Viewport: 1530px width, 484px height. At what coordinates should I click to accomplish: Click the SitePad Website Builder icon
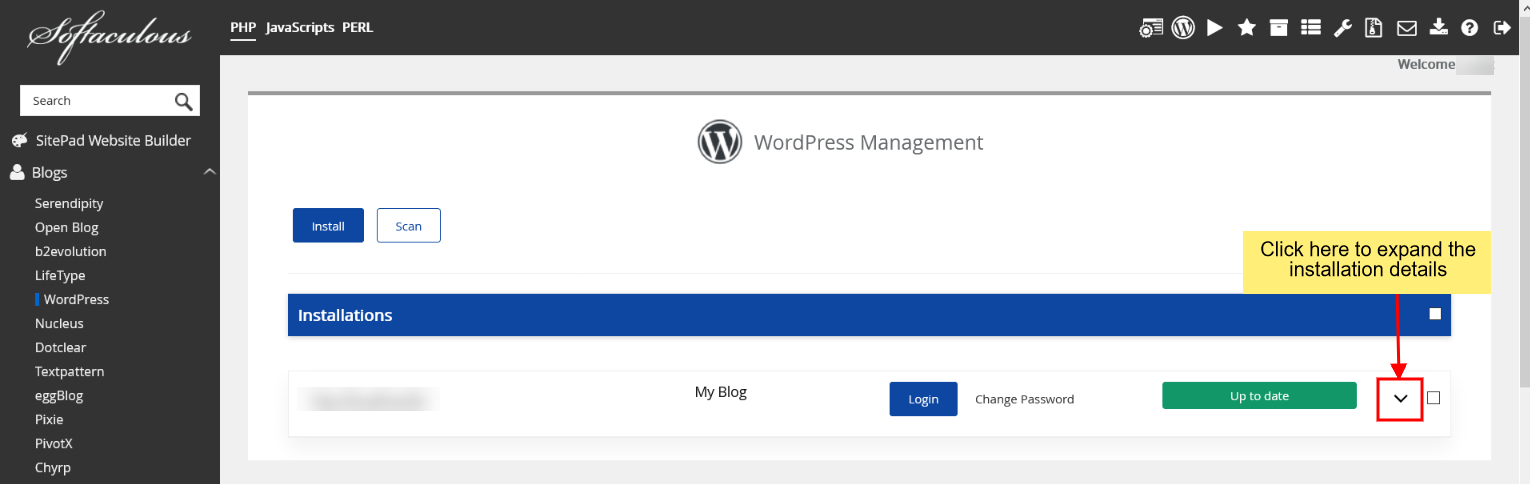[x=19, y=141]
